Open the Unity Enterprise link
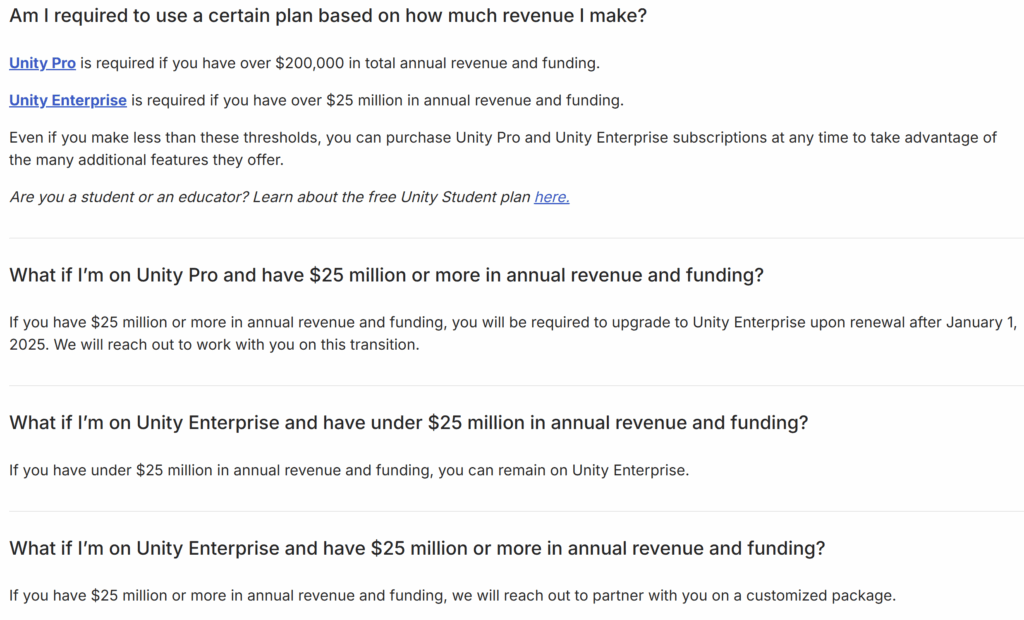The image size is (1024, 620). pyautogui.click(x=68, y=100)
